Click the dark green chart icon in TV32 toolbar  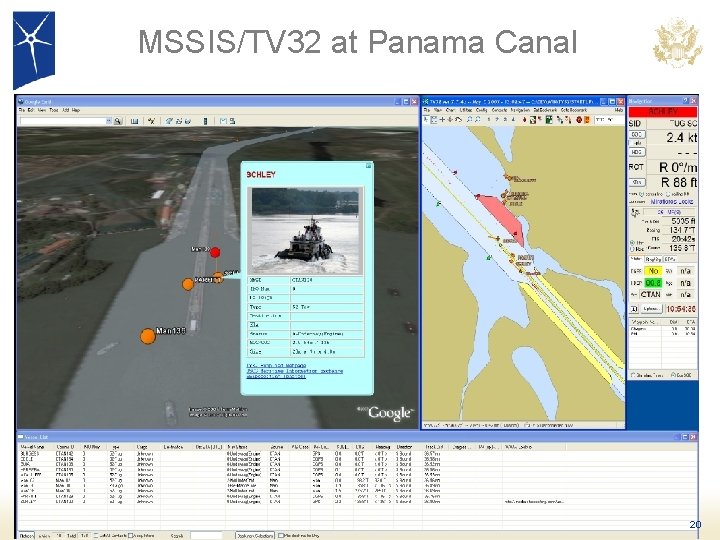coord(549,119)
